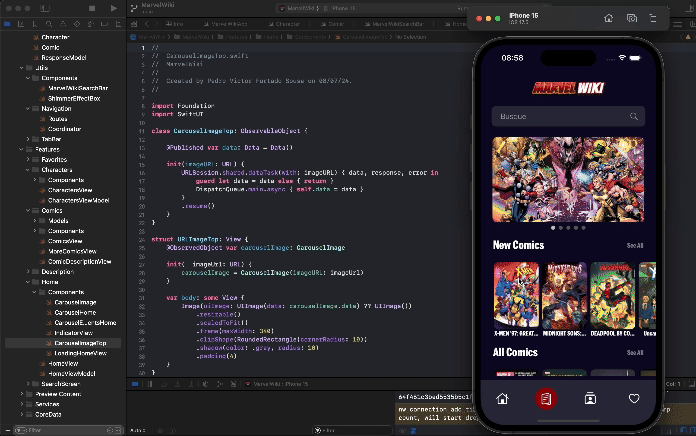This screenshot has height=436, width=696.
Task: Tap the Busque search field in app
Action: [568, 116]
